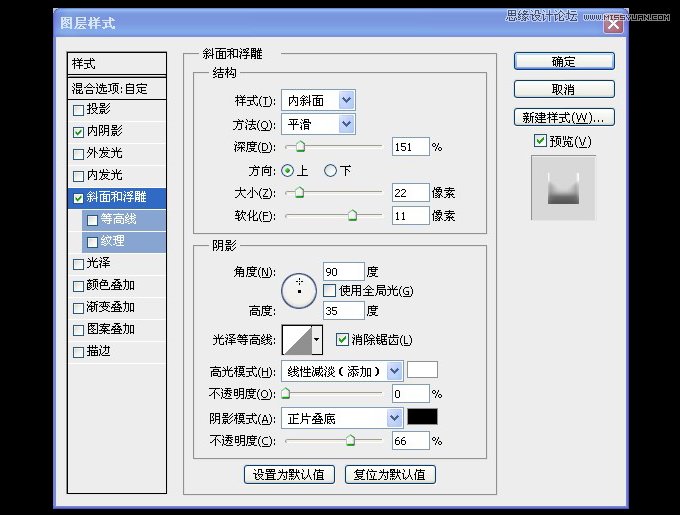
Task: Expand the 光泽等高线 gloss contour picker arrow
Action: click(317, 339)
